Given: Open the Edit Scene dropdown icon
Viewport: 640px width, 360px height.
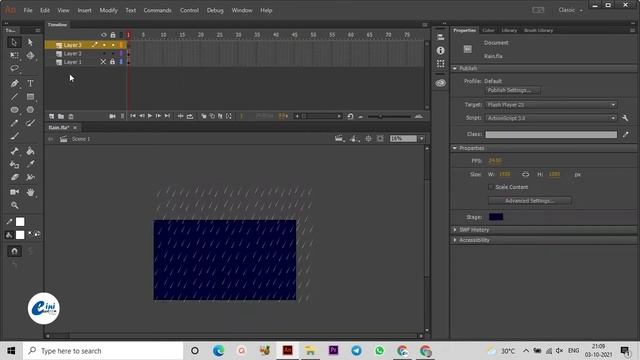Looking at the screenshot, I should click(339, 139).
